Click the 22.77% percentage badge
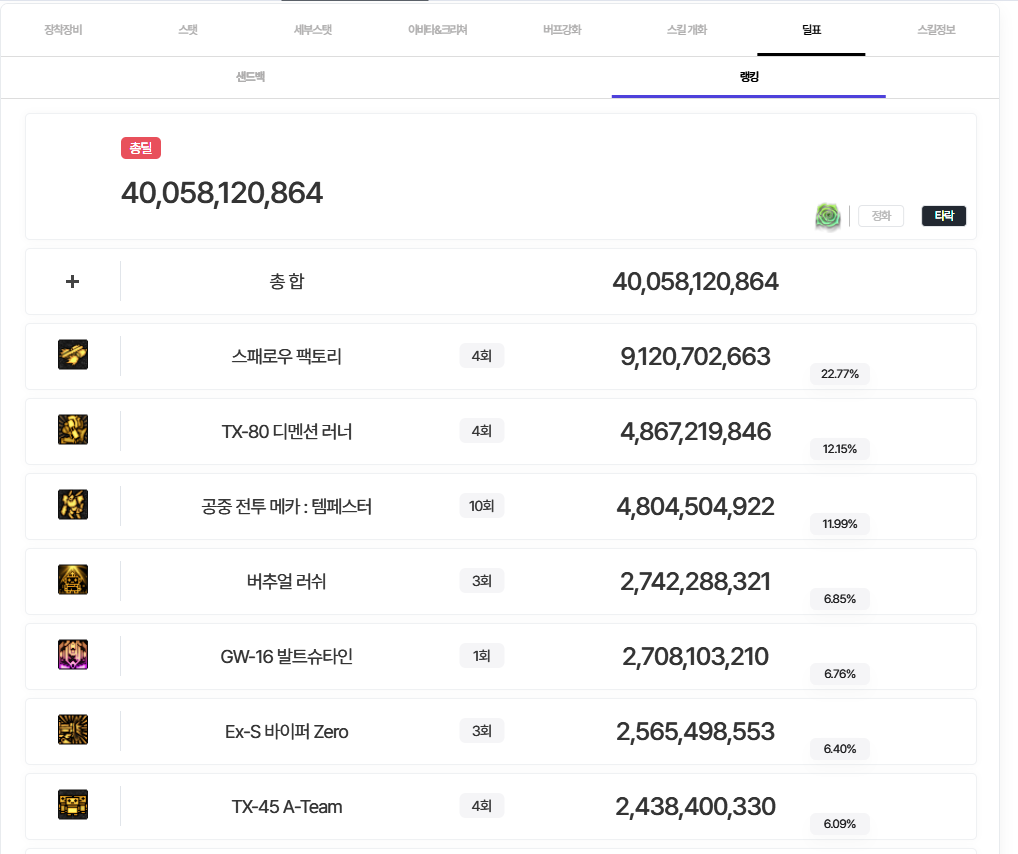This screenshot has width=1018, height=854. 839,374
